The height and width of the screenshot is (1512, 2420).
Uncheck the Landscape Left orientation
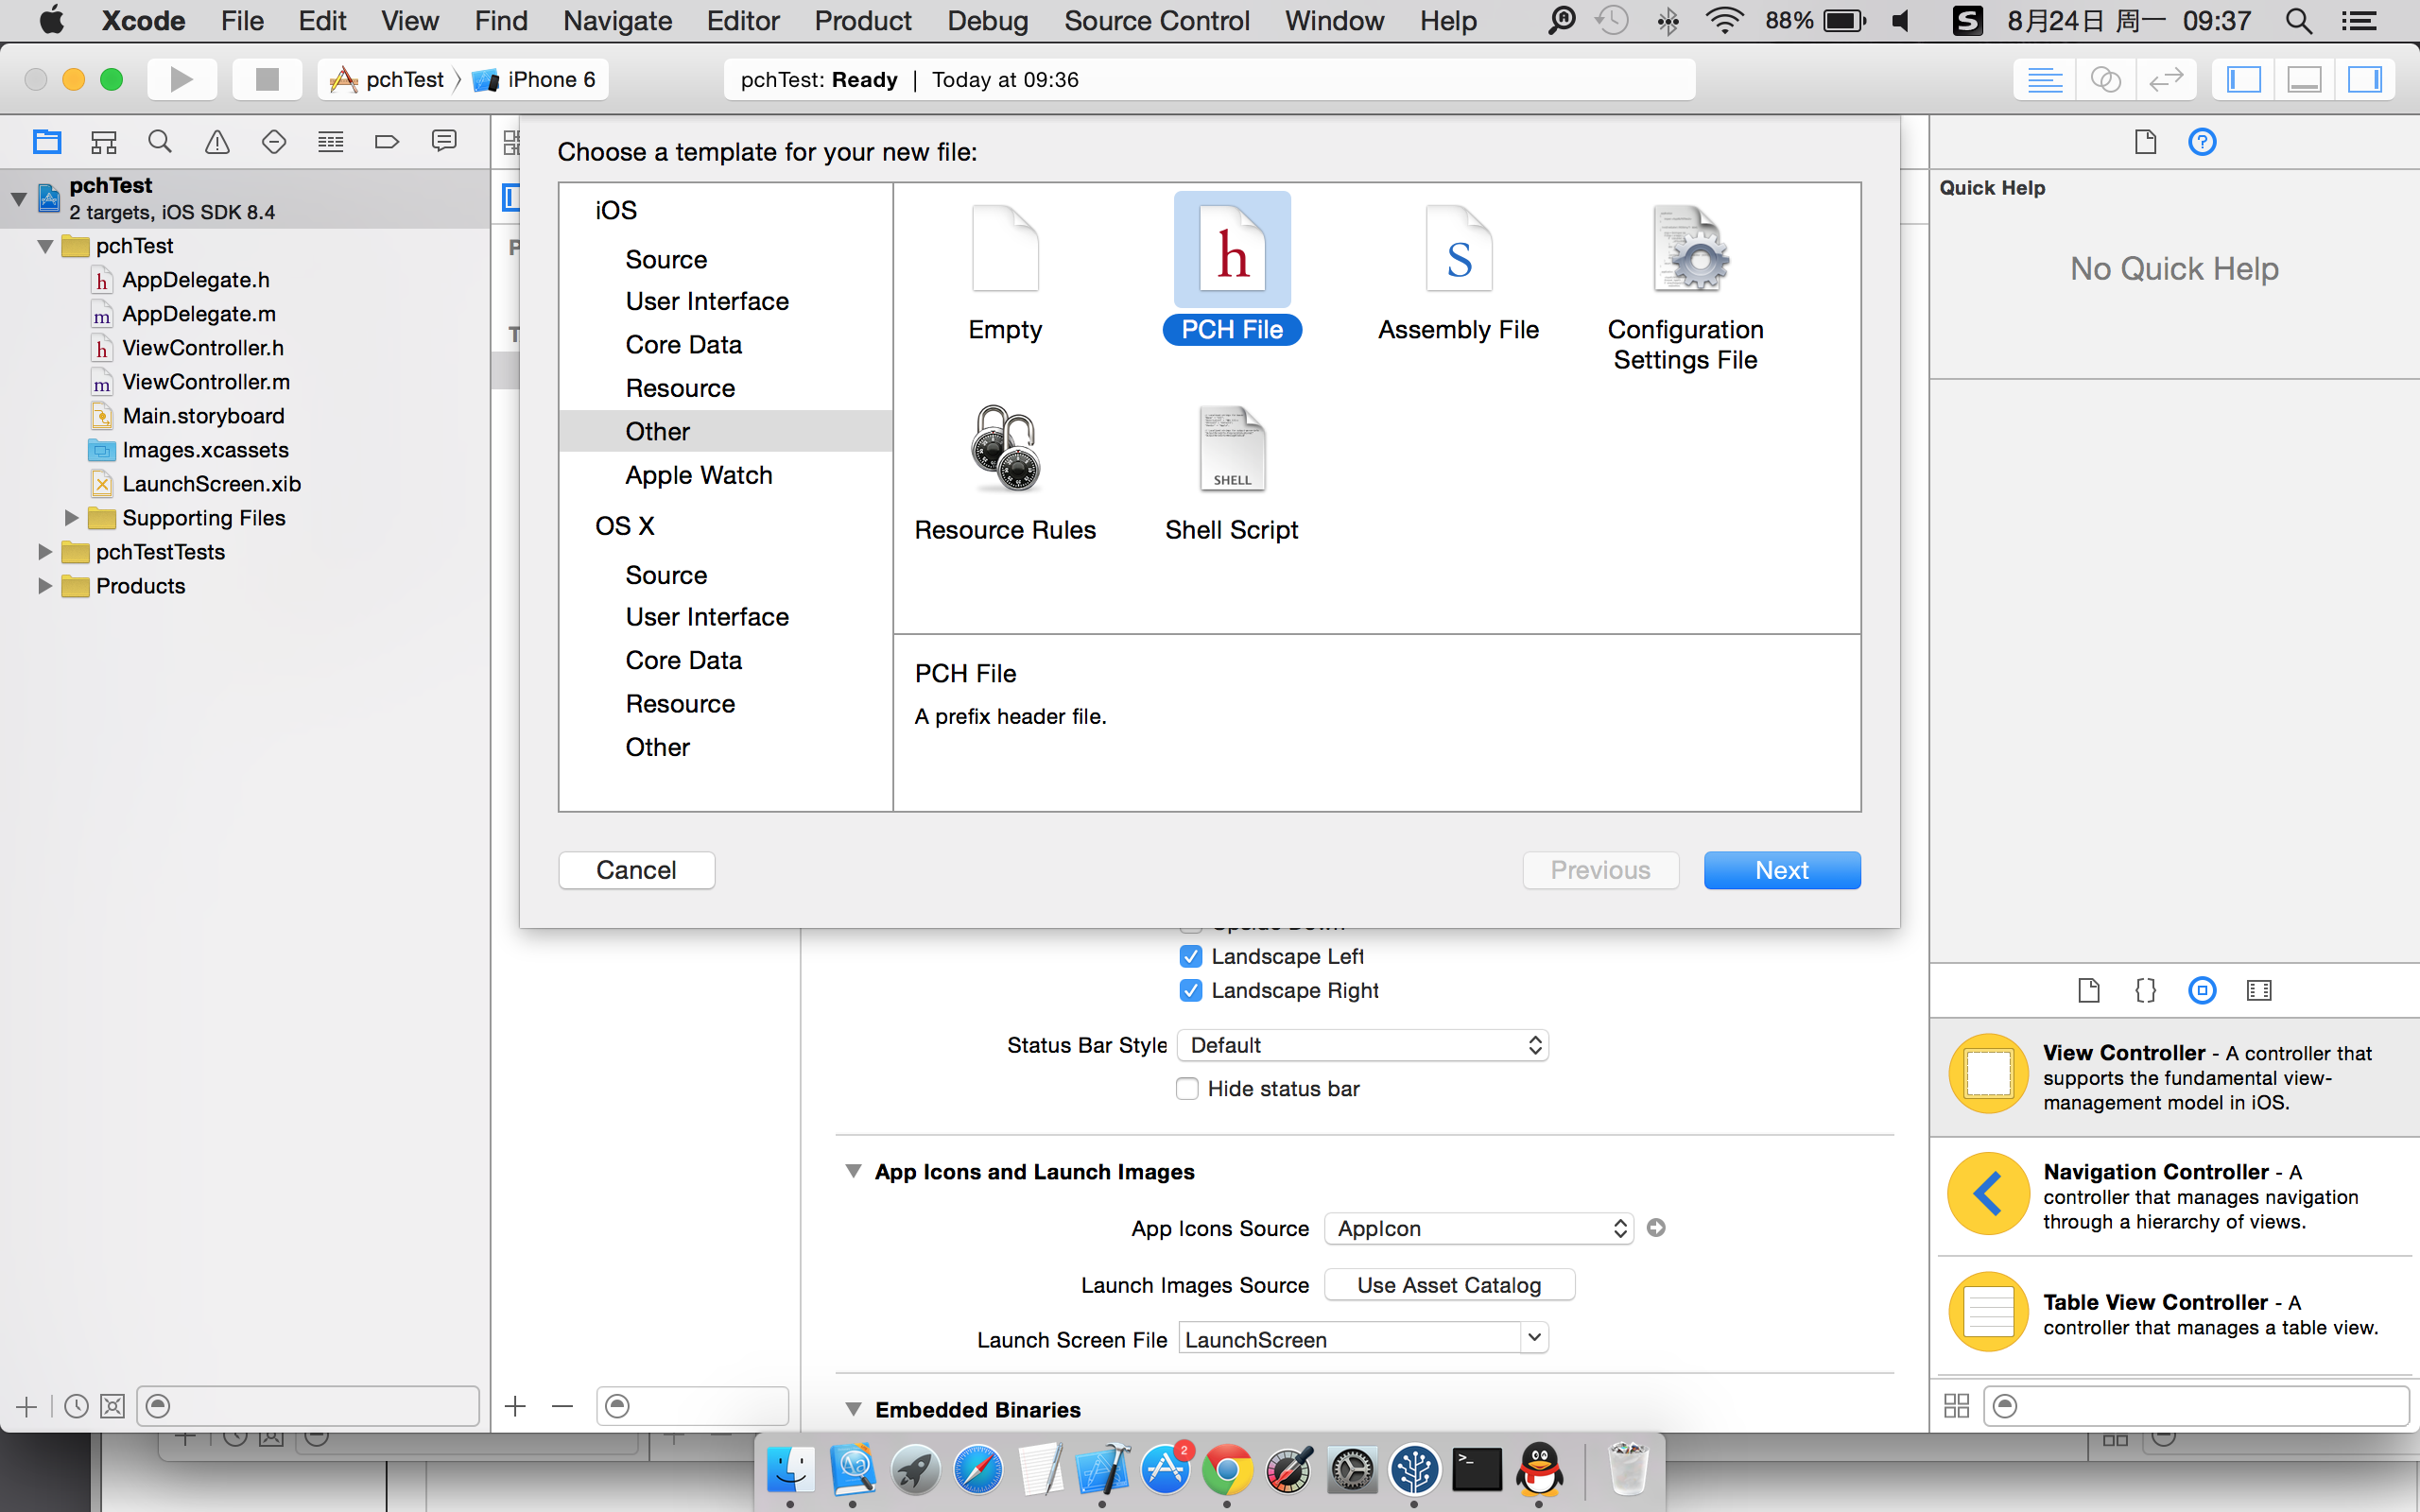1190,956
